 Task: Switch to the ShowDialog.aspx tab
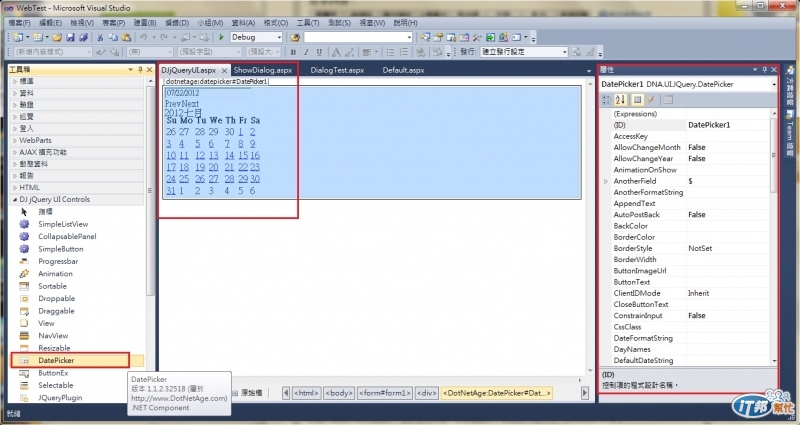(263, 70)
